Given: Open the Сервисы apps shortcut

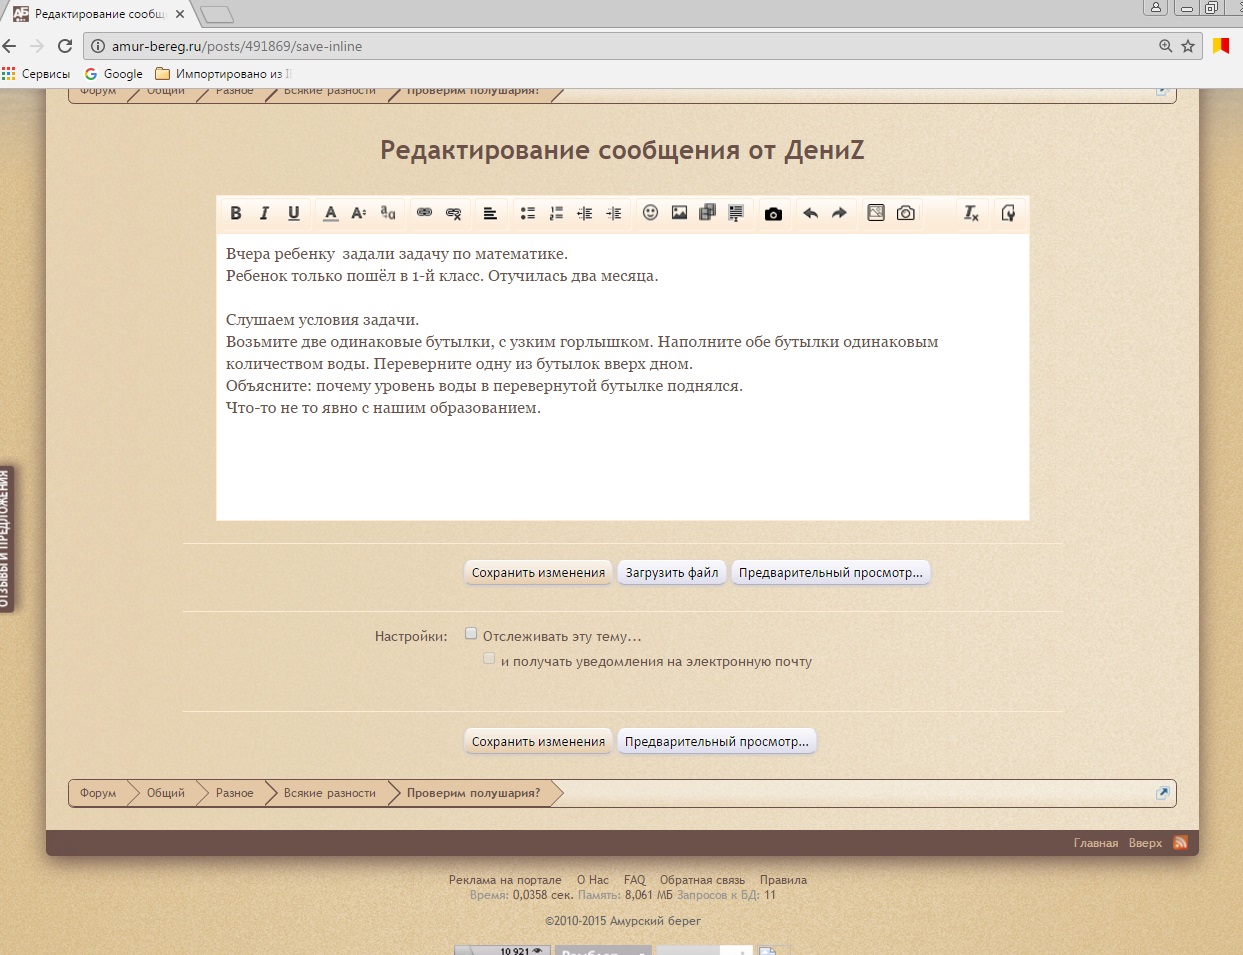Looking at the screenshot, I should (36, 74).
